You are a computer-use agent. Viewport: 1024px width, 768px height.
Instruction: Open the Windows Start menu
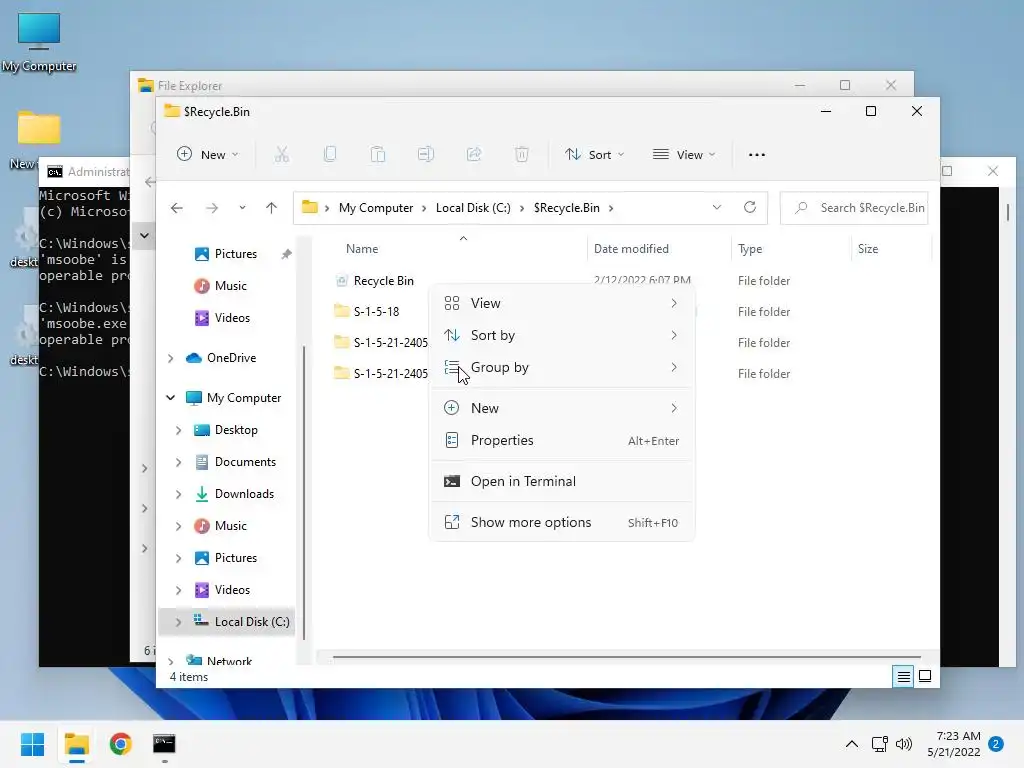coord(32,744)
